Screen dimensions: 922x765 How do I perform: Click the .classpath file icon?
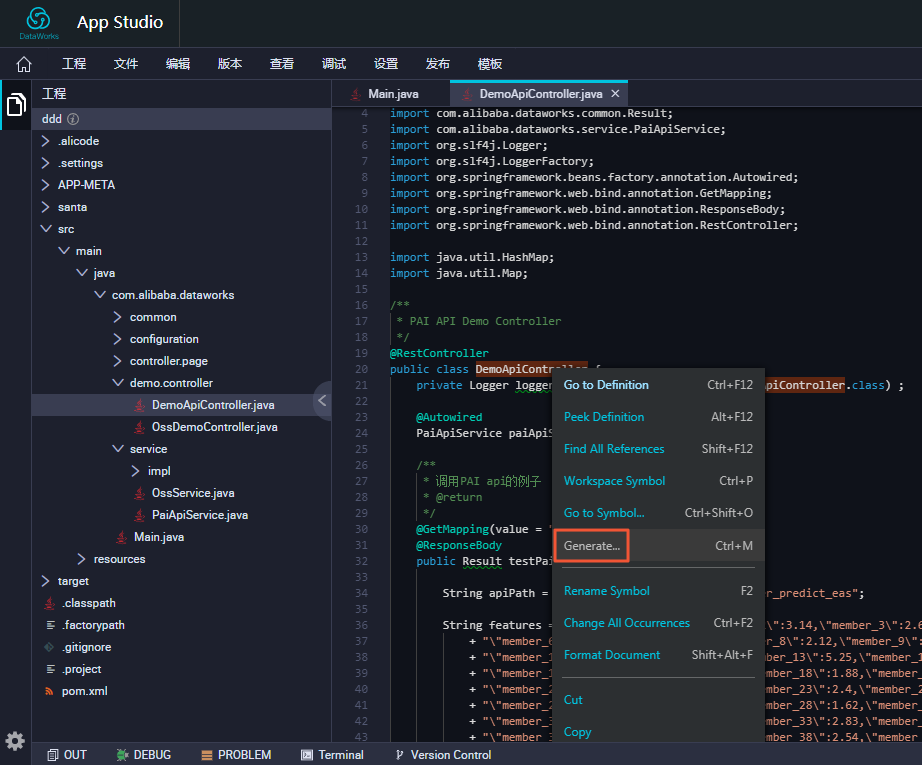coord(50,603)
